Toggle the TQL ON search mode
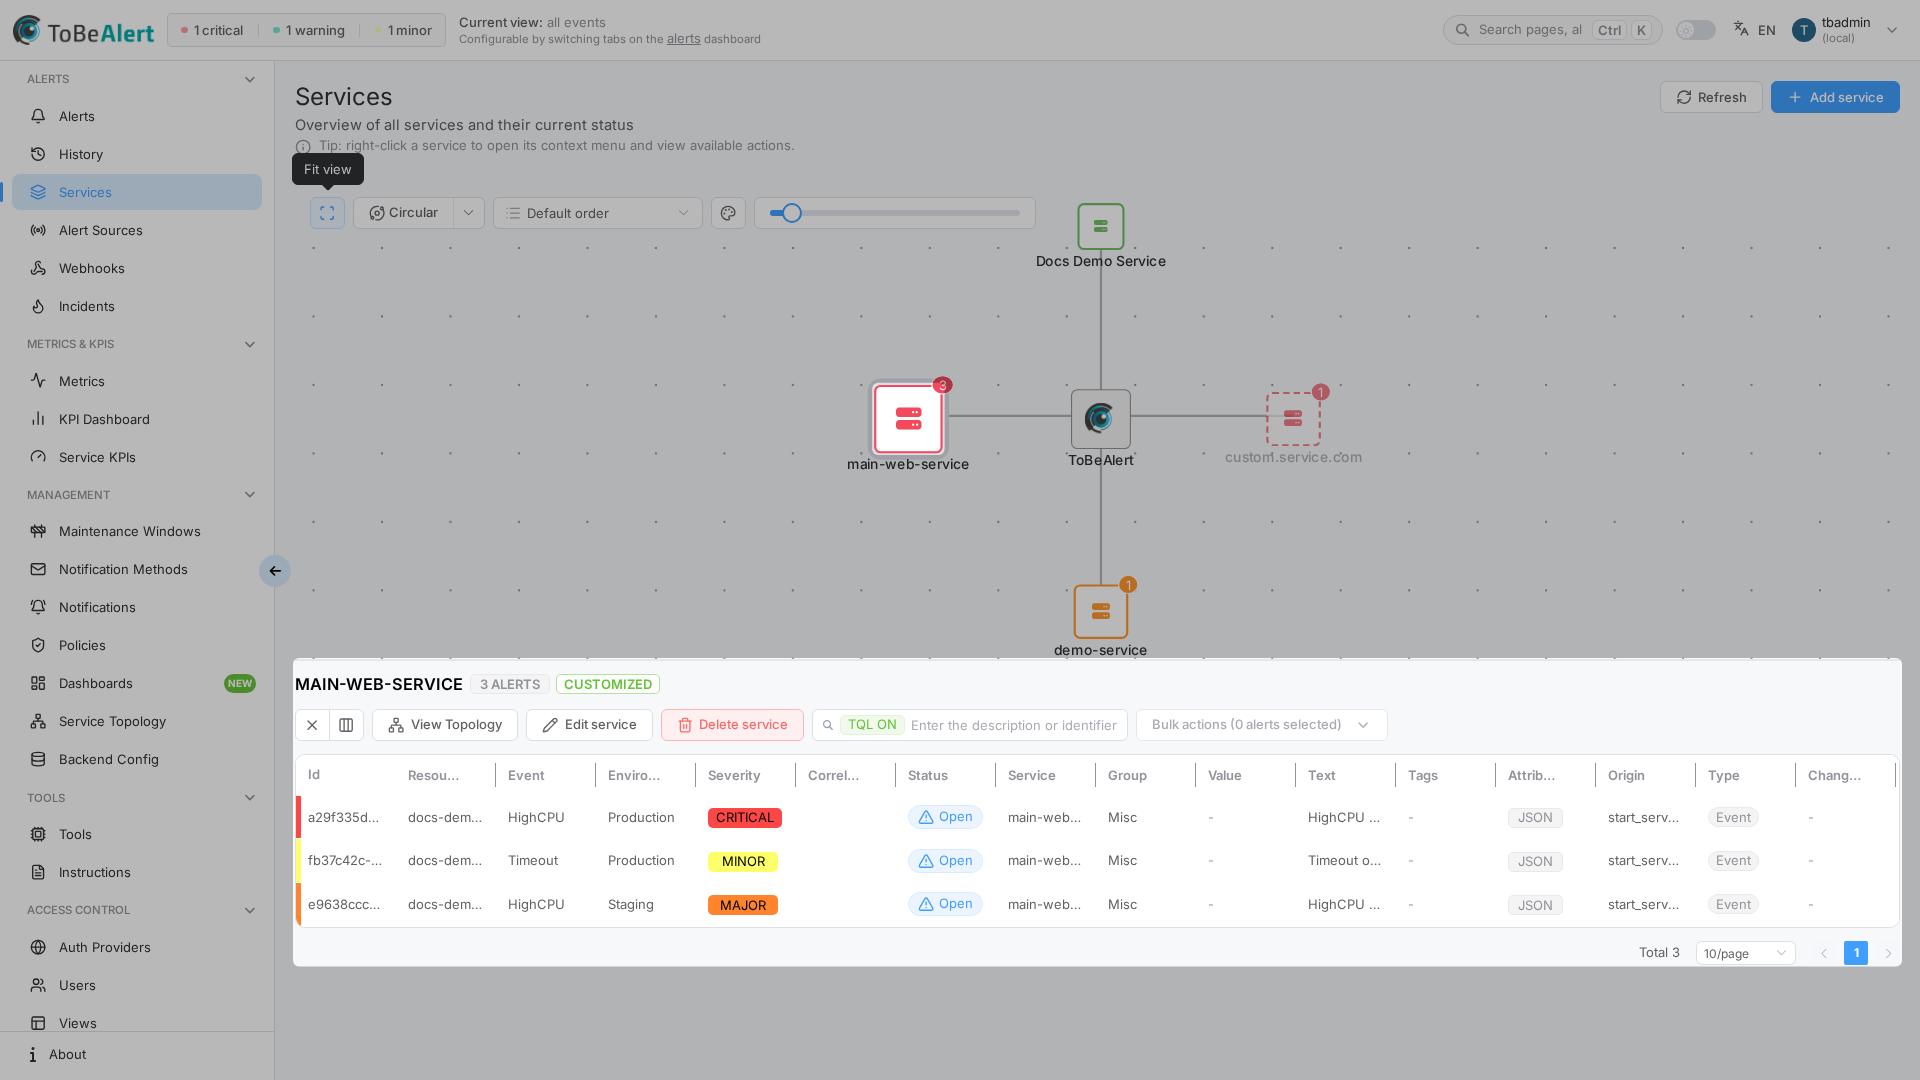This screenshot has height=1080, width=1920. [x=872, y=725]
